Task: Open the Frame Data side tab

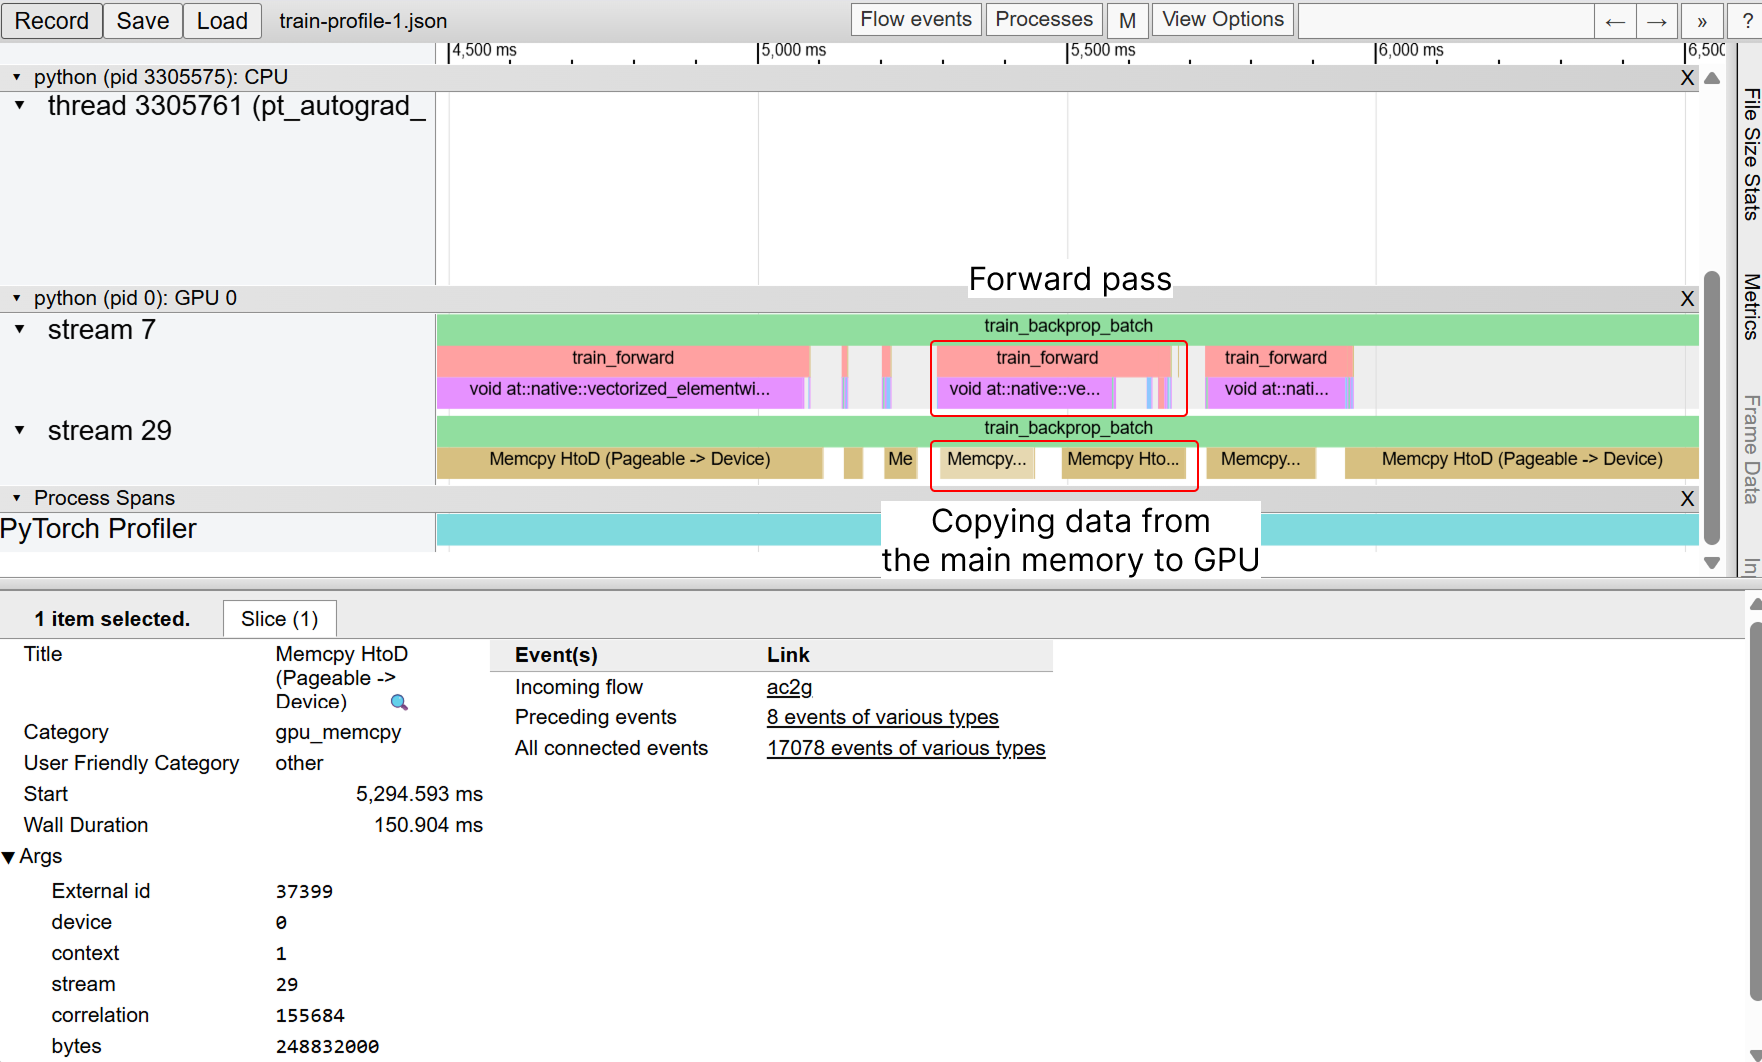Action: tap(1751, 449)
